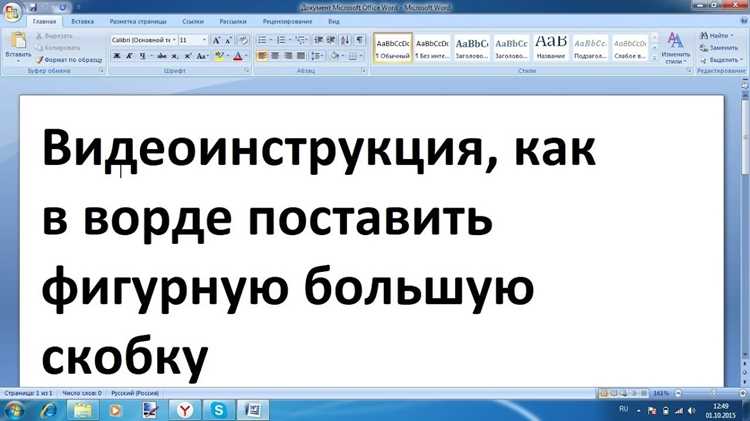Align text right

click(x=288, y=56)
